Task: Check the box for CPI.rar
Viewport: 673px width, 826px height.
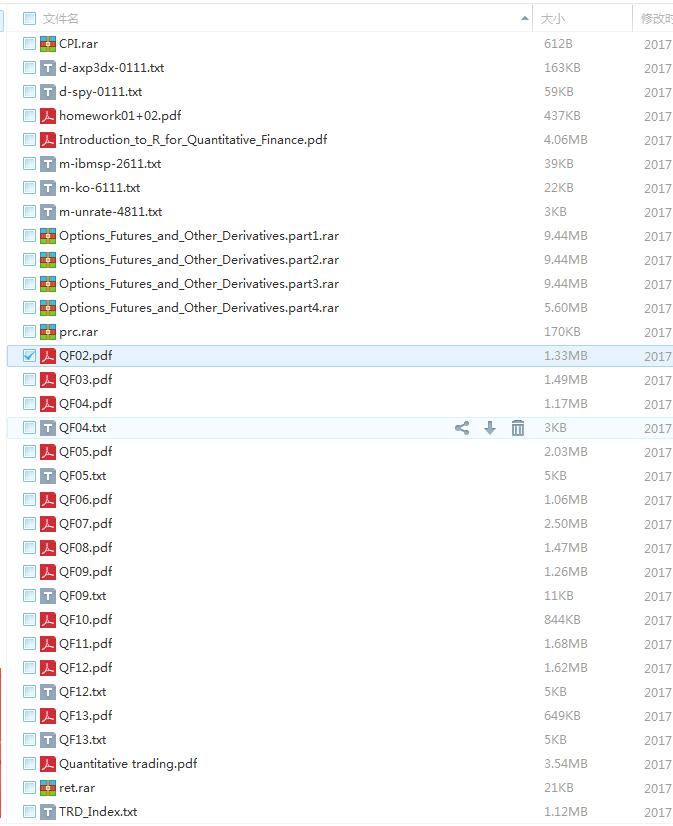Action: pos(29,44)
